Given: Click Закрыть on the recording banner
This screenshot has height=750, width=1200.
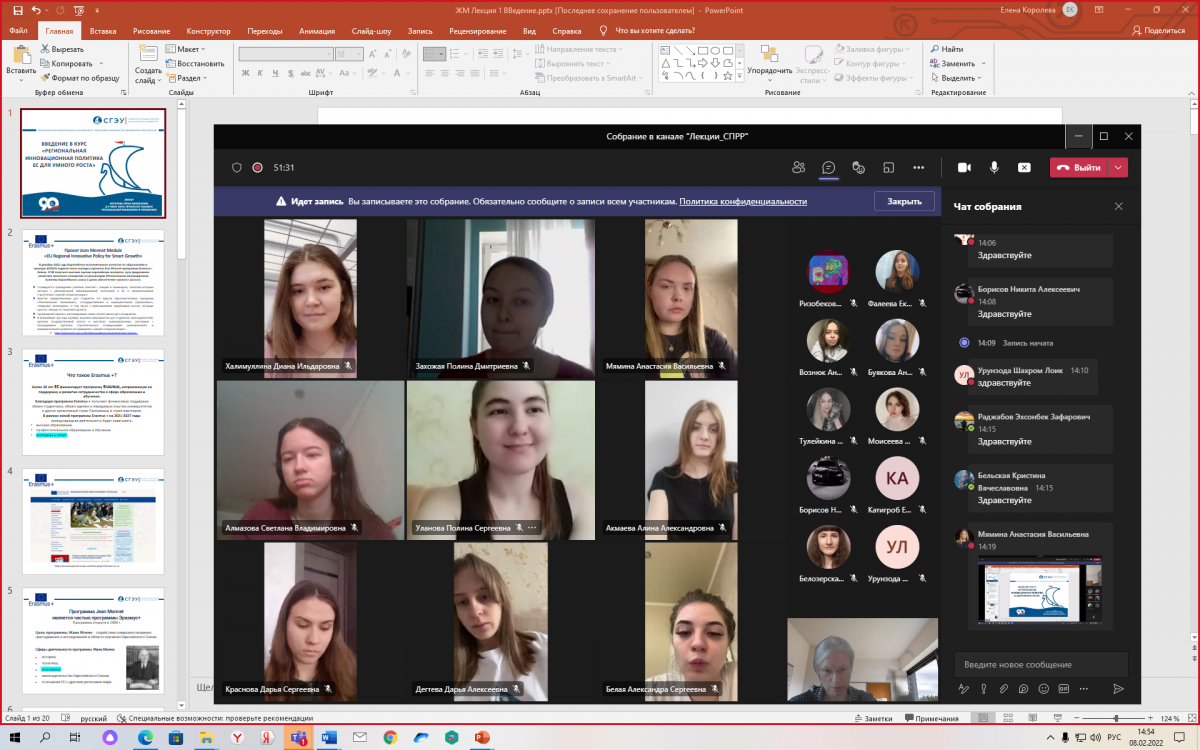Looking at the screenshot, I should click(904, 201).
